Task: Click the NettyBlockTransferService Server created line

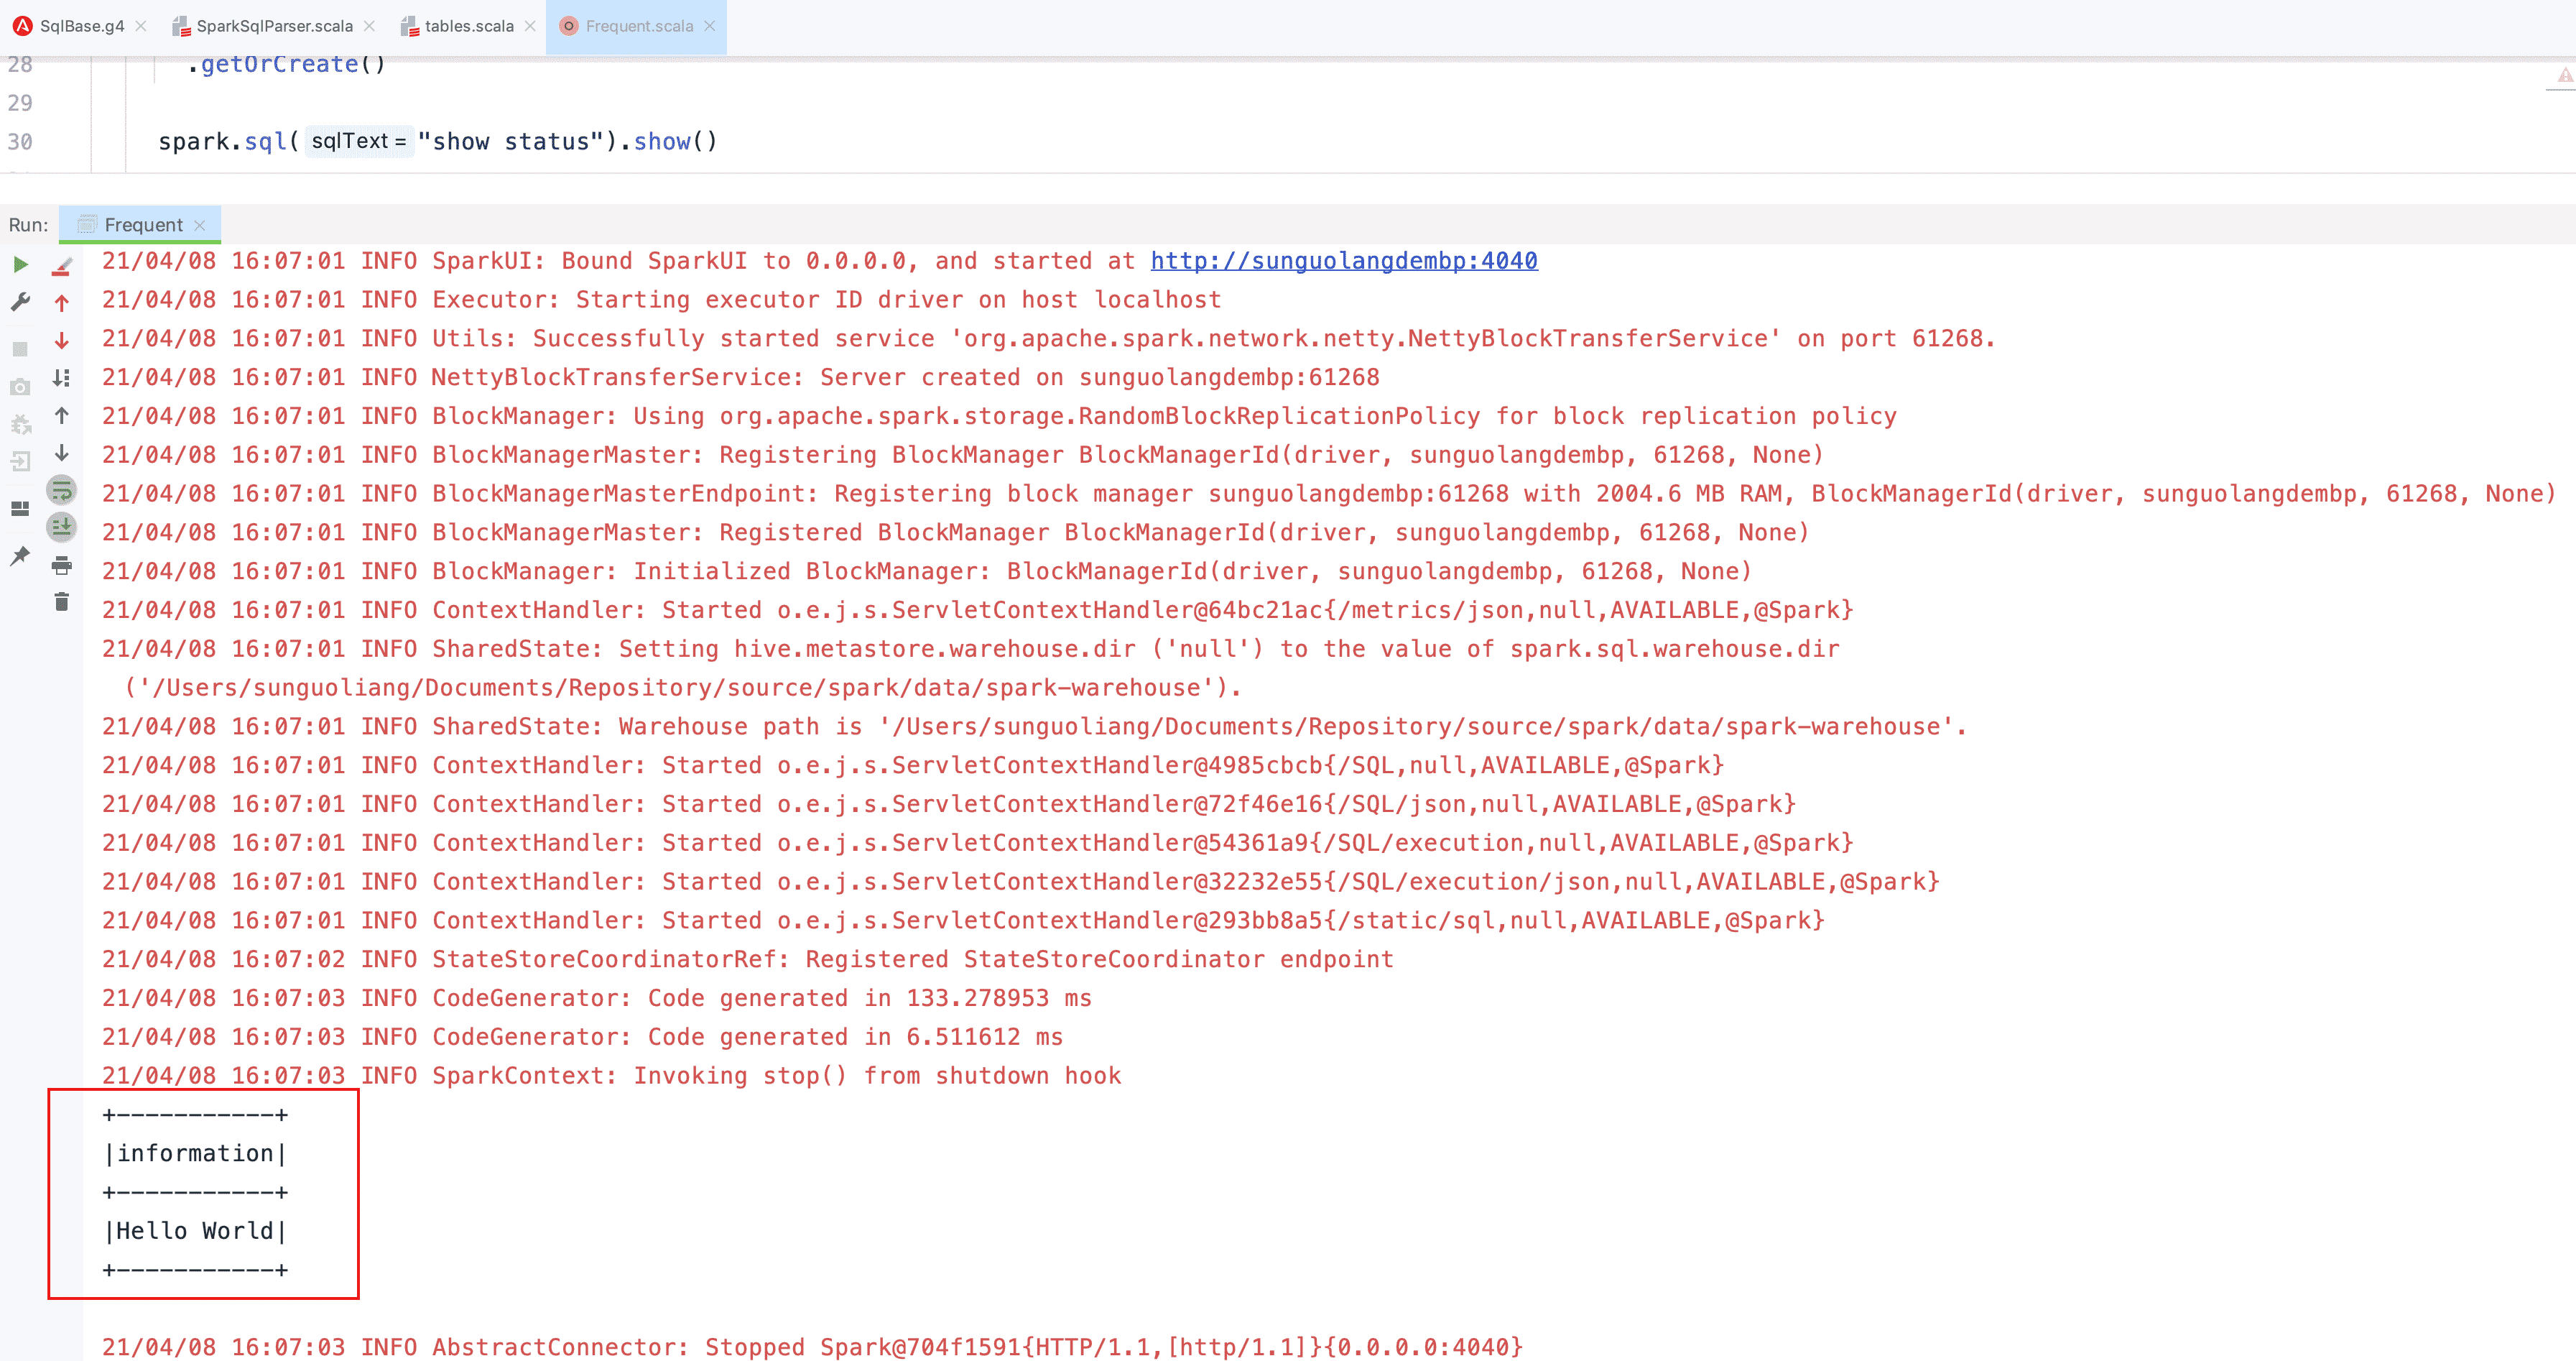Action: point(741,378)
